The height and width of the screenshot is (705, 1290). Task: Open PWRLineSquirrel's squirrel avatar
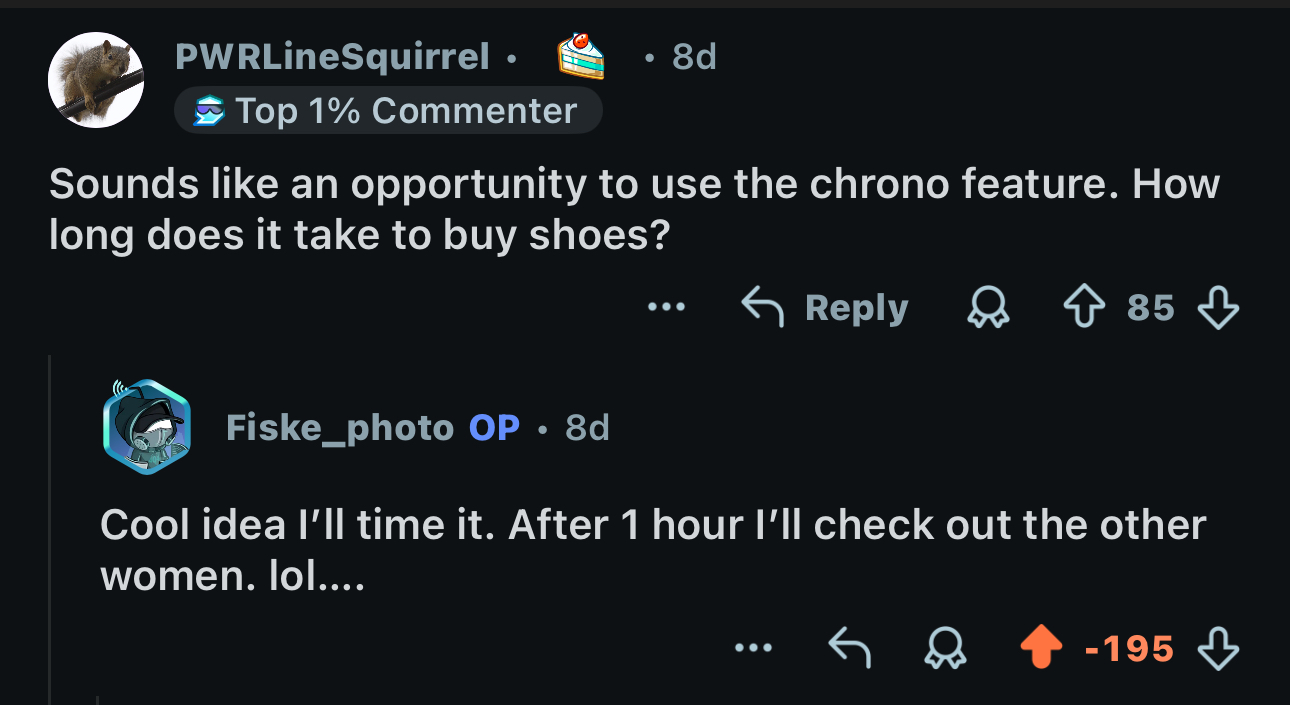[x=96, y=80]
